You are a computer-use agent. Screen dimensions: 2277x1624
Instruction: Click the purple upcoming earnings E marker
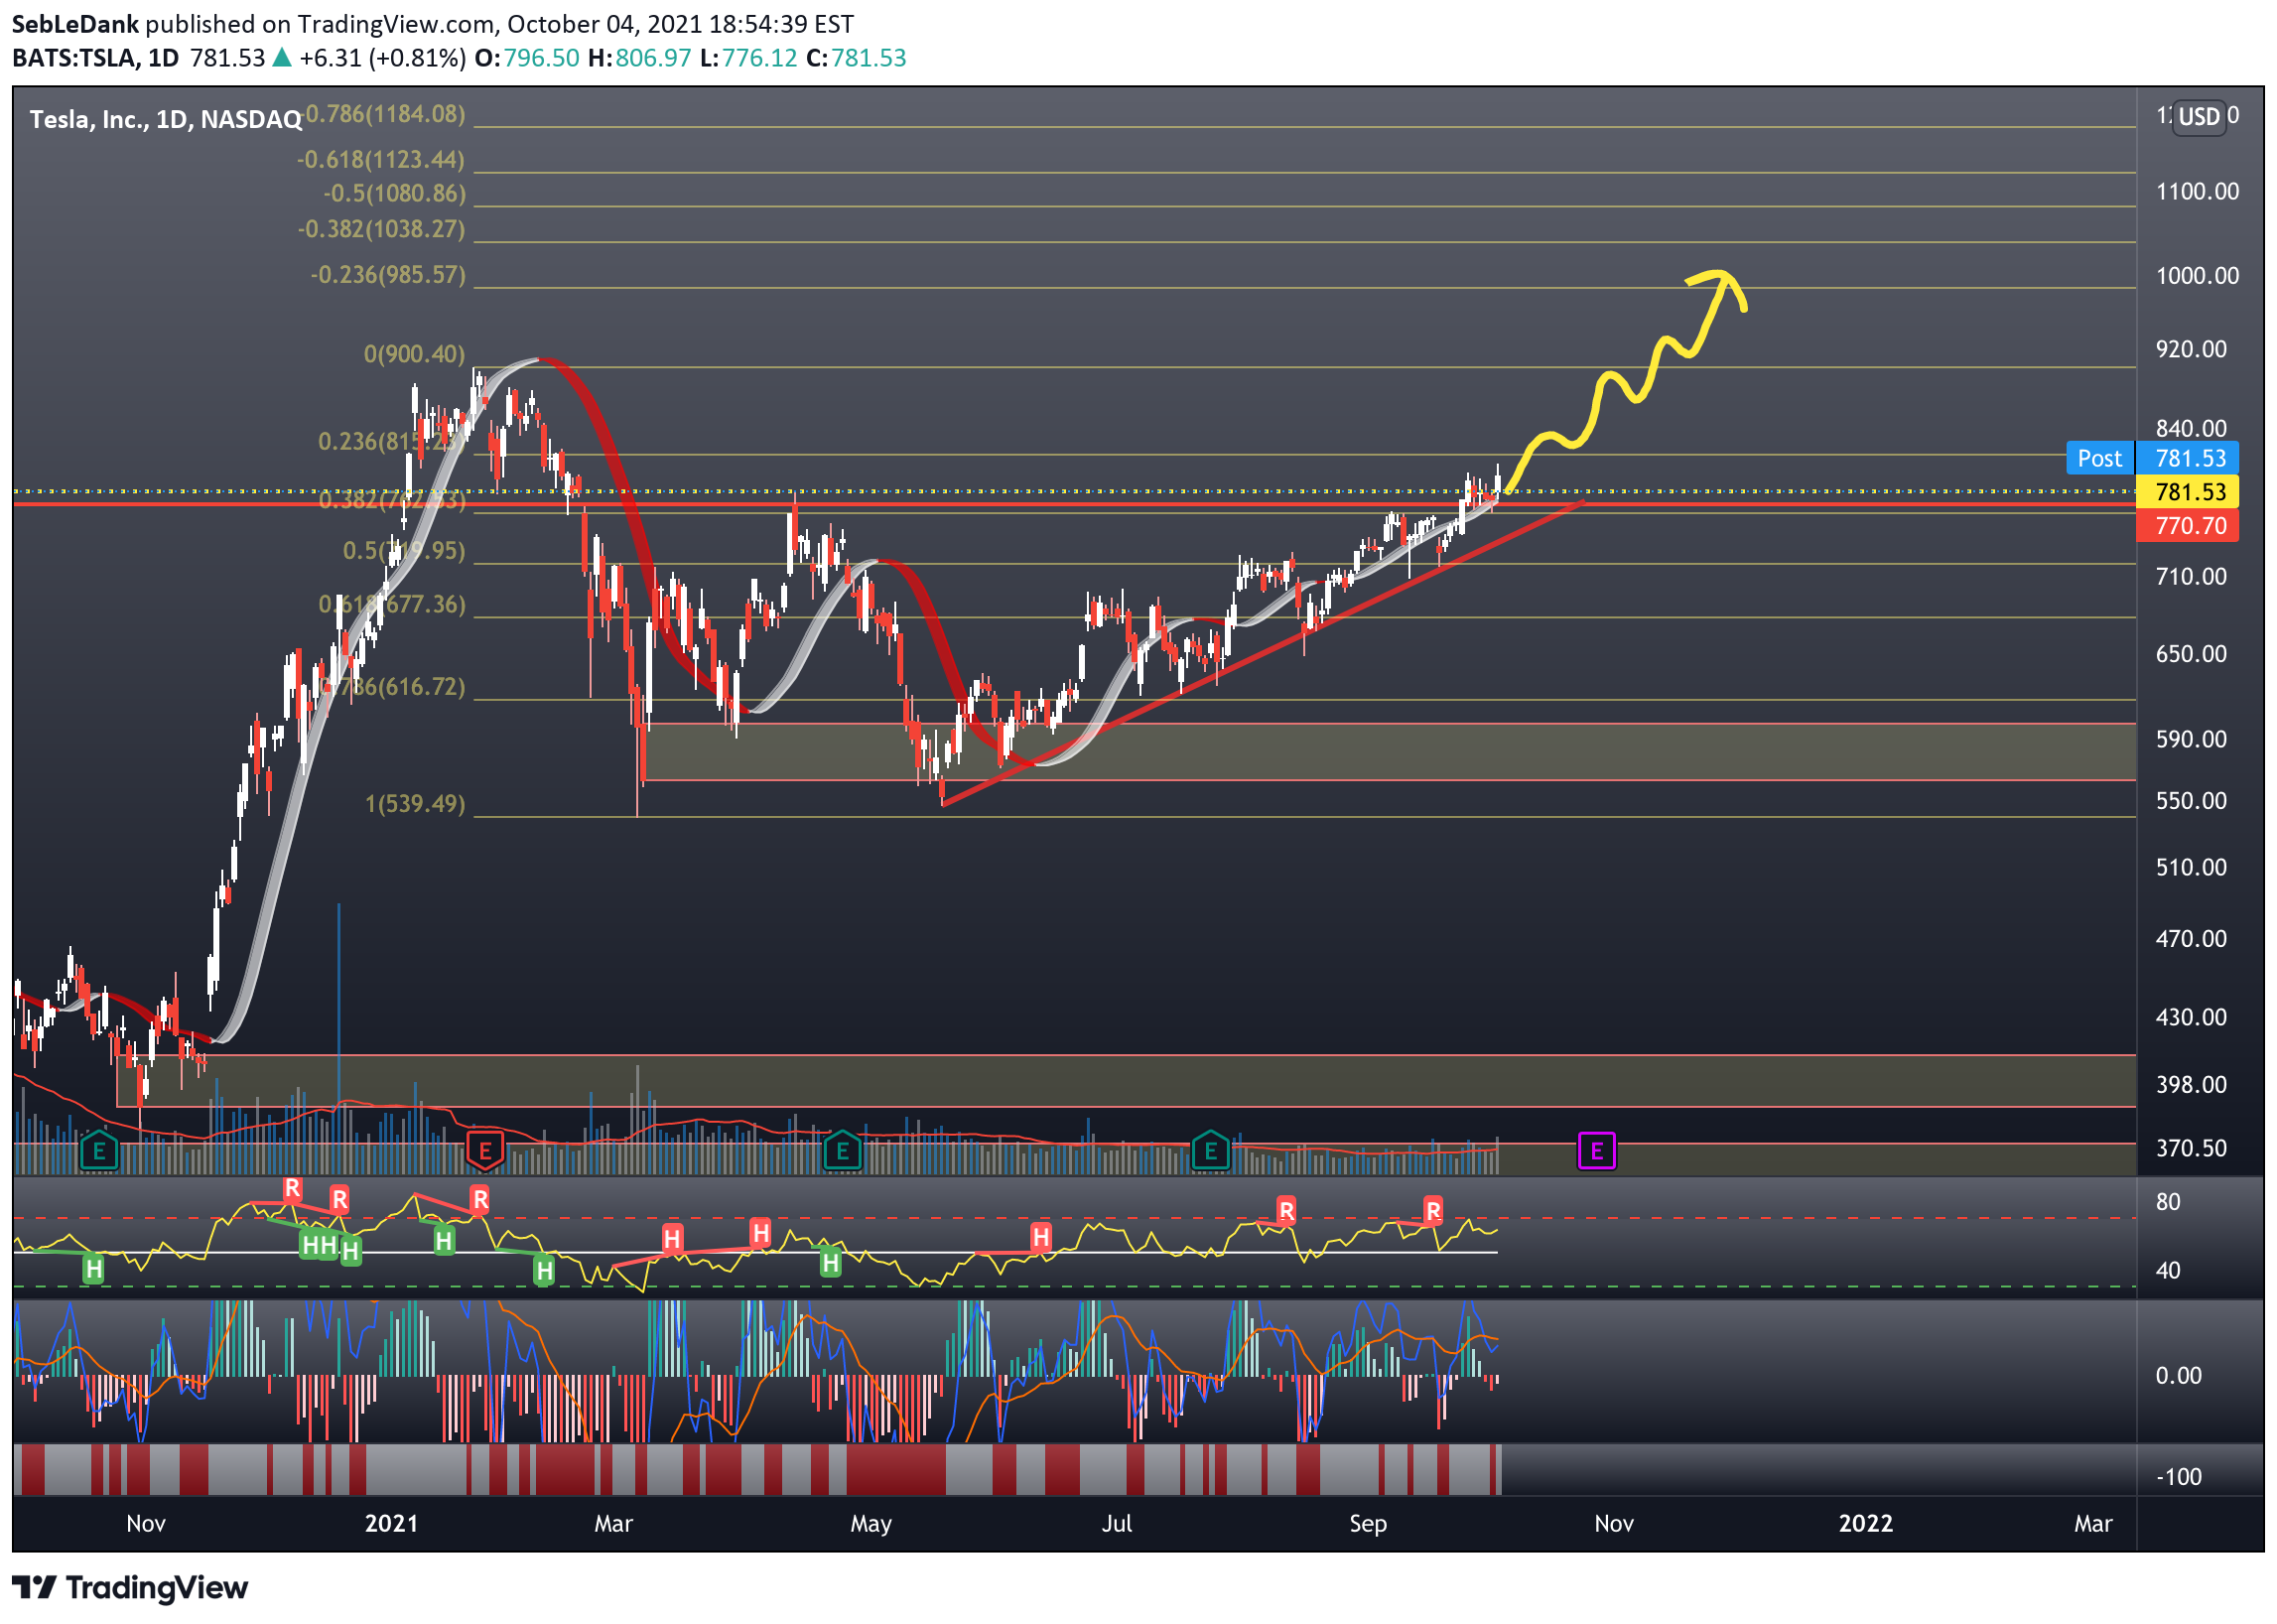click(1596, 1151)
